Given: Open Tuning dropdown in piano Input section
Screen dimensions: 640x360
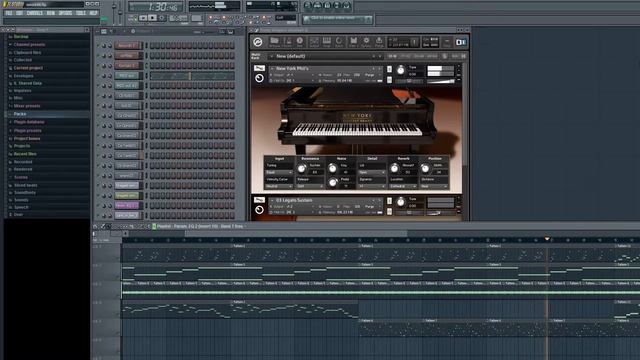Looking at the screenshot, I should click(x=279, y=172).
